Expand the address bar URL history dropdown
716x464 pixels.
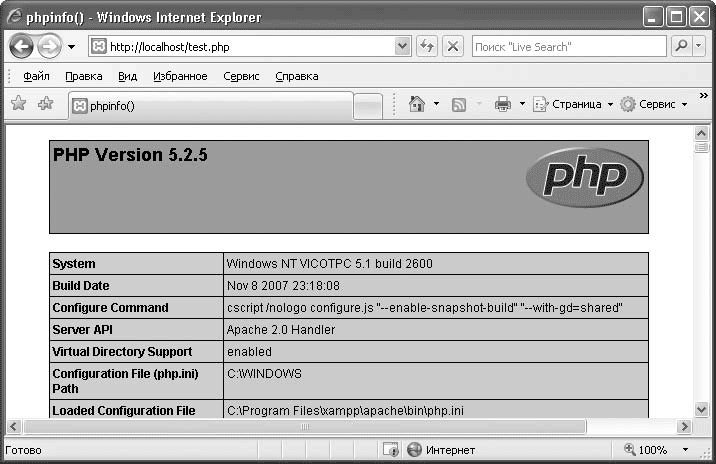coord(402,46)
